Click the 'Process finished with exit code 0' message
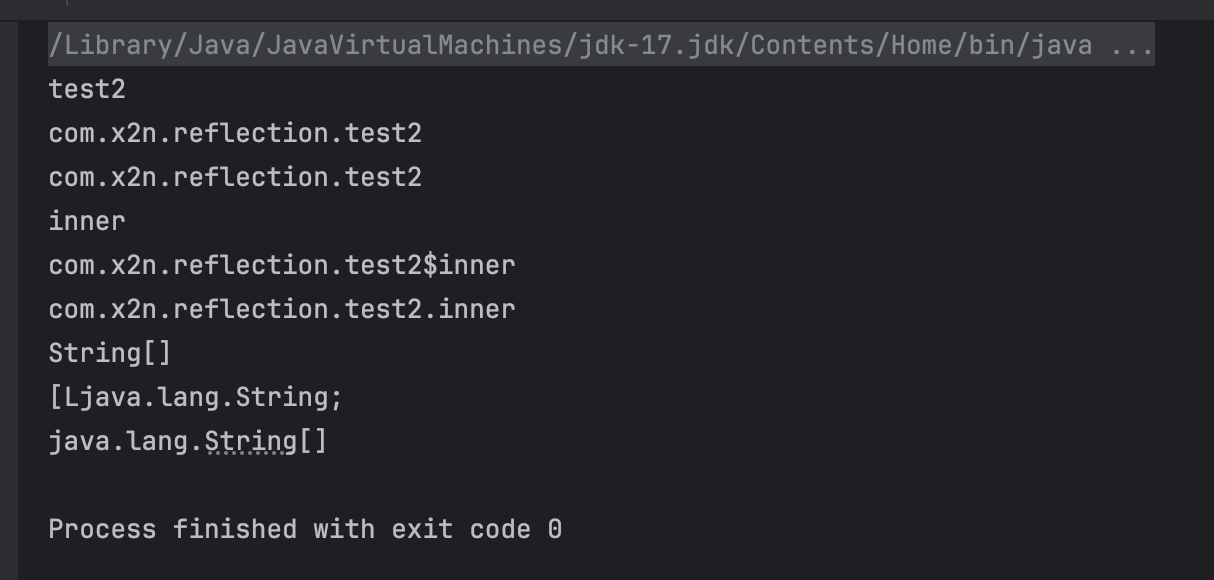The height and width of the screenshot is (580, 1214). [x=305, y=529]
